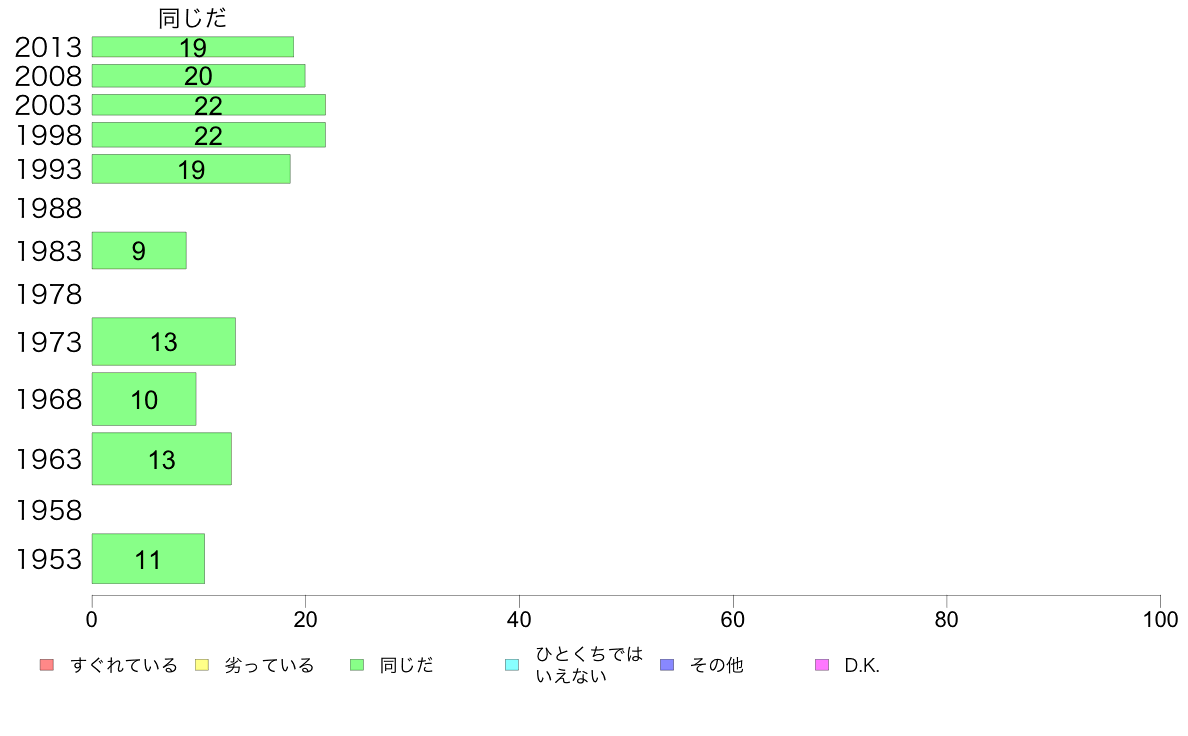Select the 2003 bar showing 22
This screenshot has width=1188, height=736.
point(209,105)
